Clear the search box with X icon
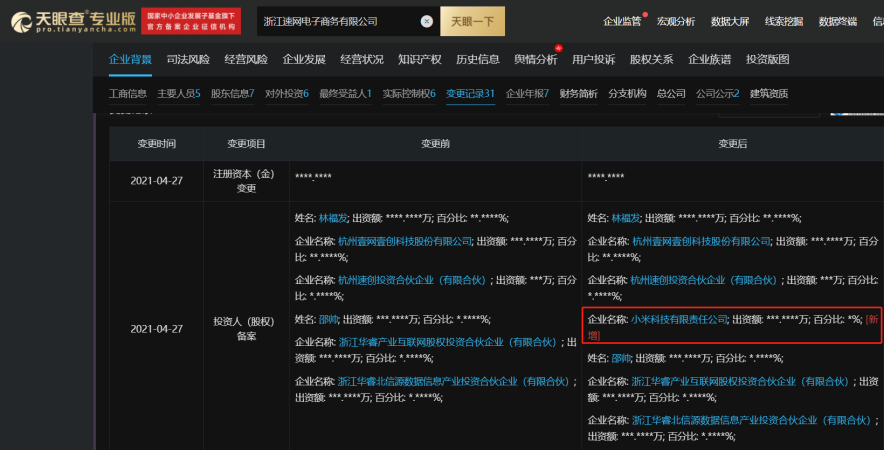The width and height of the screenshot is (885, 451). coord(427,21)
